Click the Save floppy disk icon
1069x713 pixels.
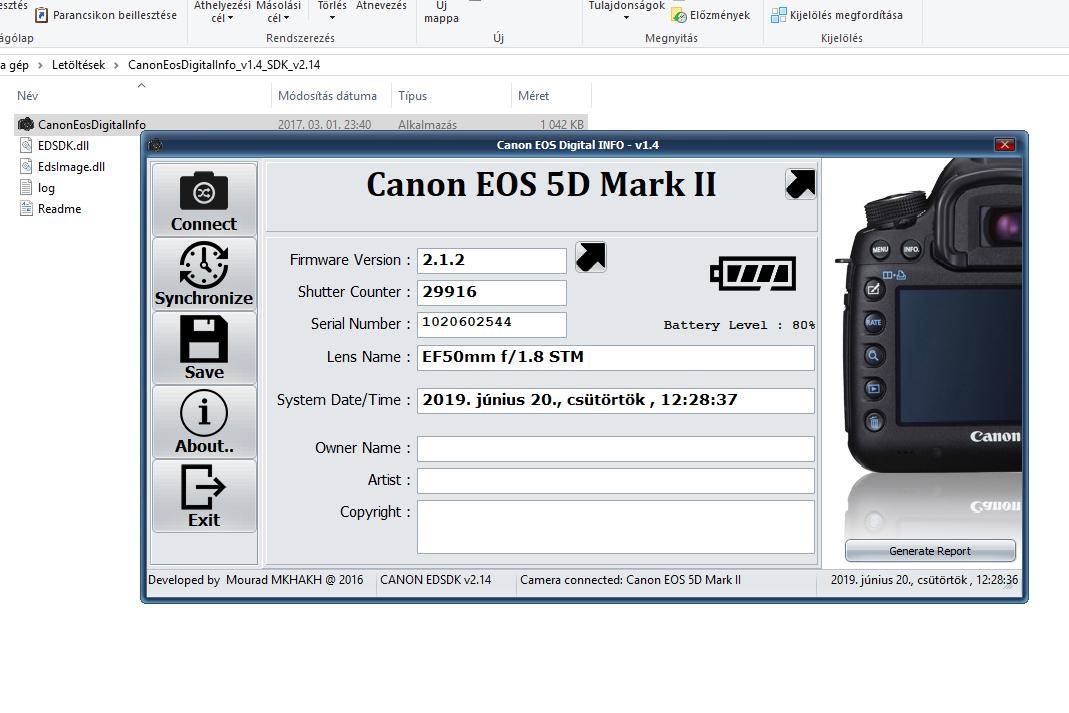click(x=204, y=340)
